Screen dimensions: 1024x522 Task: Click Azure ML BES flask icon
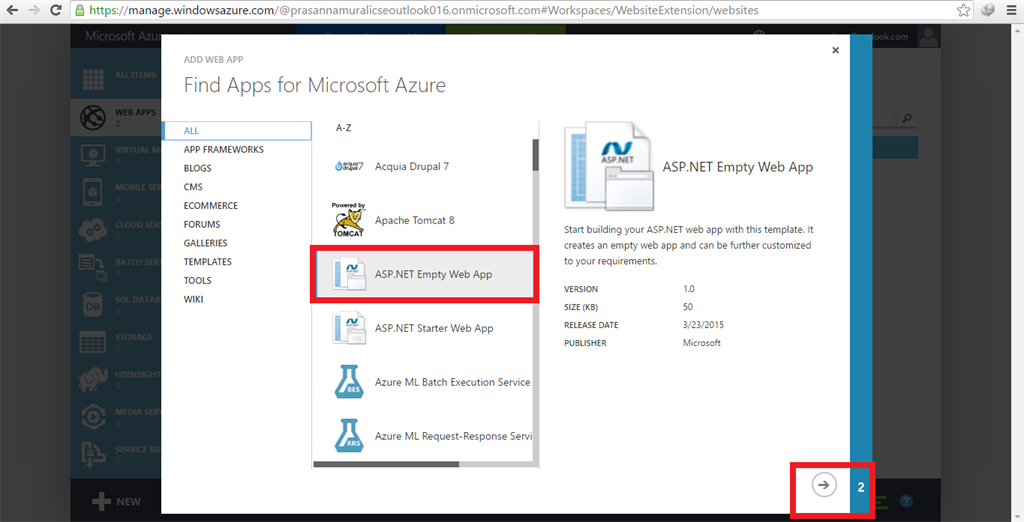pos(349,382)
